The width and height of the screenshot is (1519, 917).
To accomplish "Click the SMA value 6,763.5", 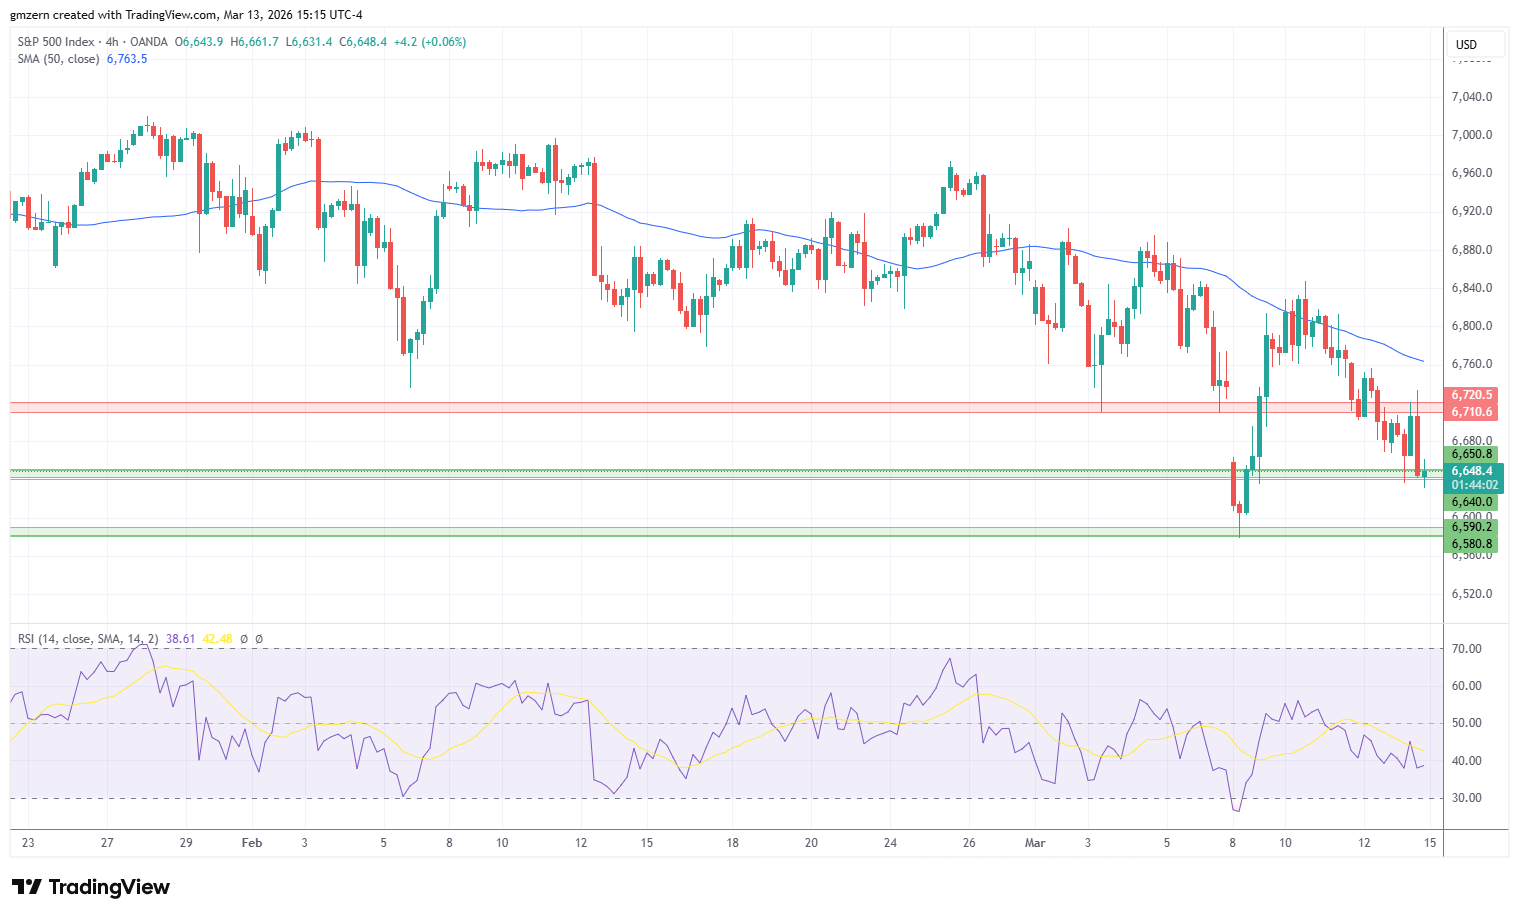I will pyautogui.click(x=127, y=59).
